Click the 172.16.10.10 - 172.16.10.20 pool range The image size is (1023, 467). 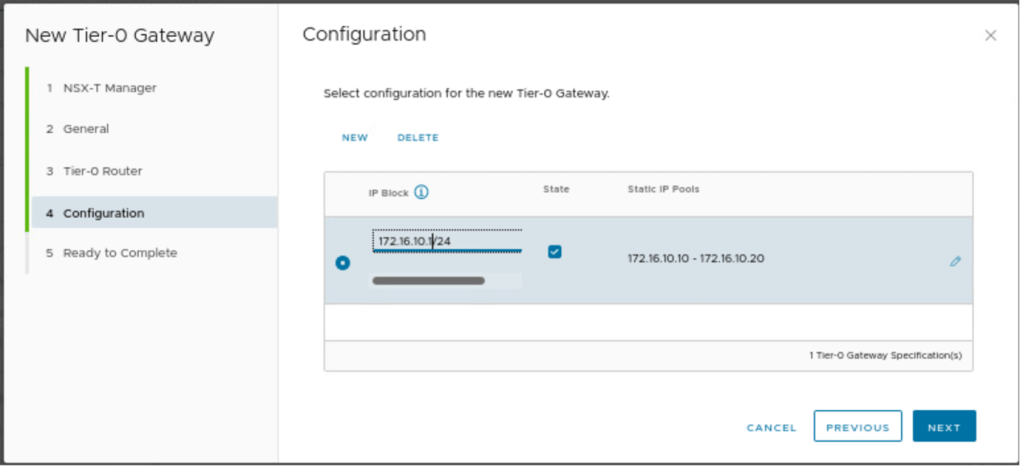coord(696,259)
